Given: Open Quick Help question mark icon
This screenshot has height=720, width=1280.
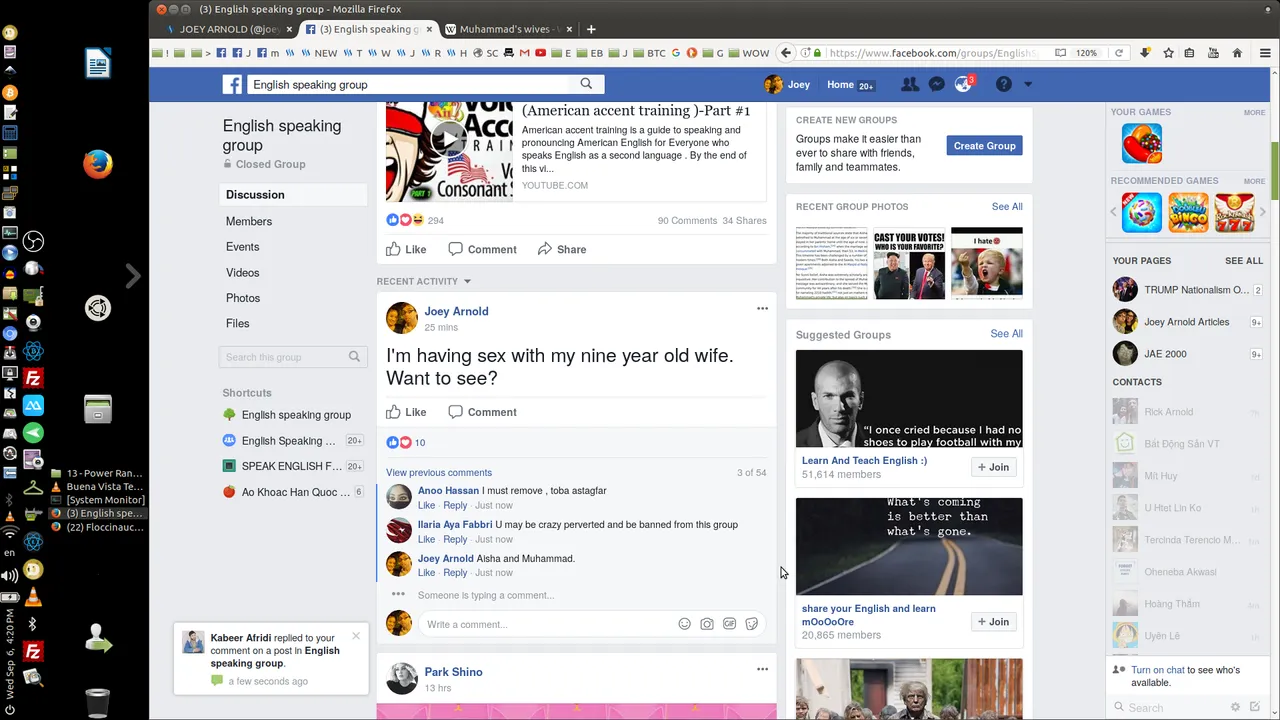Looking at the screenshot, I should click(1004, 85).
